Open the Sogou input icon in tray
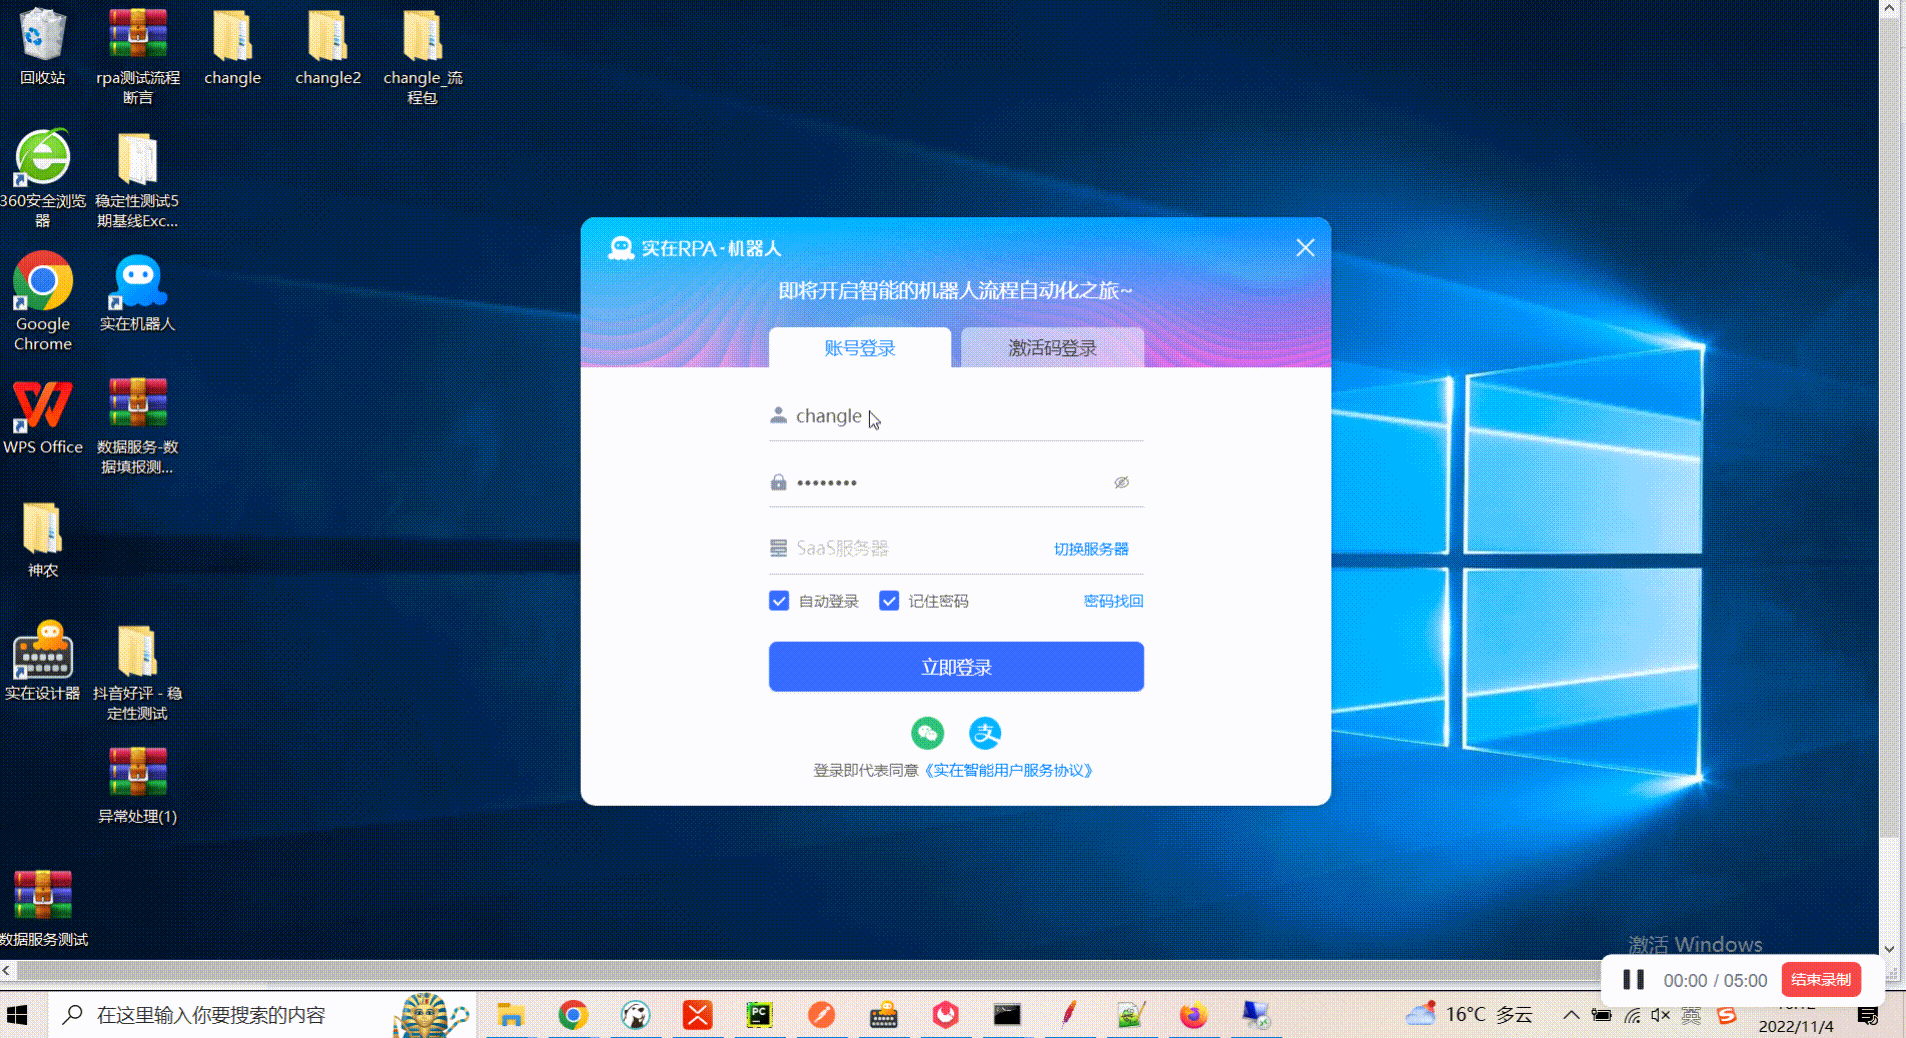Image resolution: width=1906 pixels, height=1038 pixels. (x=1727, y=1016)
